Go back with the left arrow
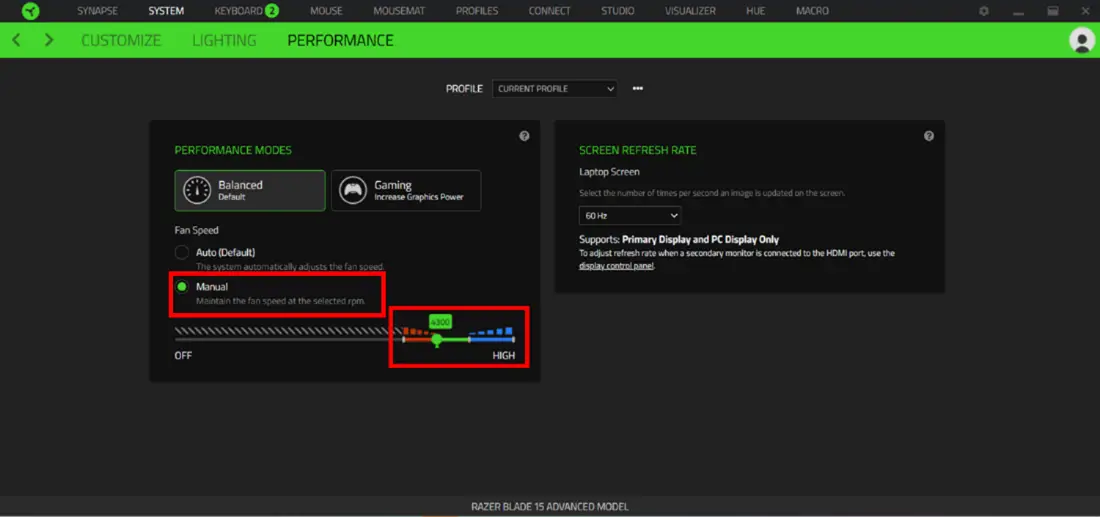 pos(16,40)
